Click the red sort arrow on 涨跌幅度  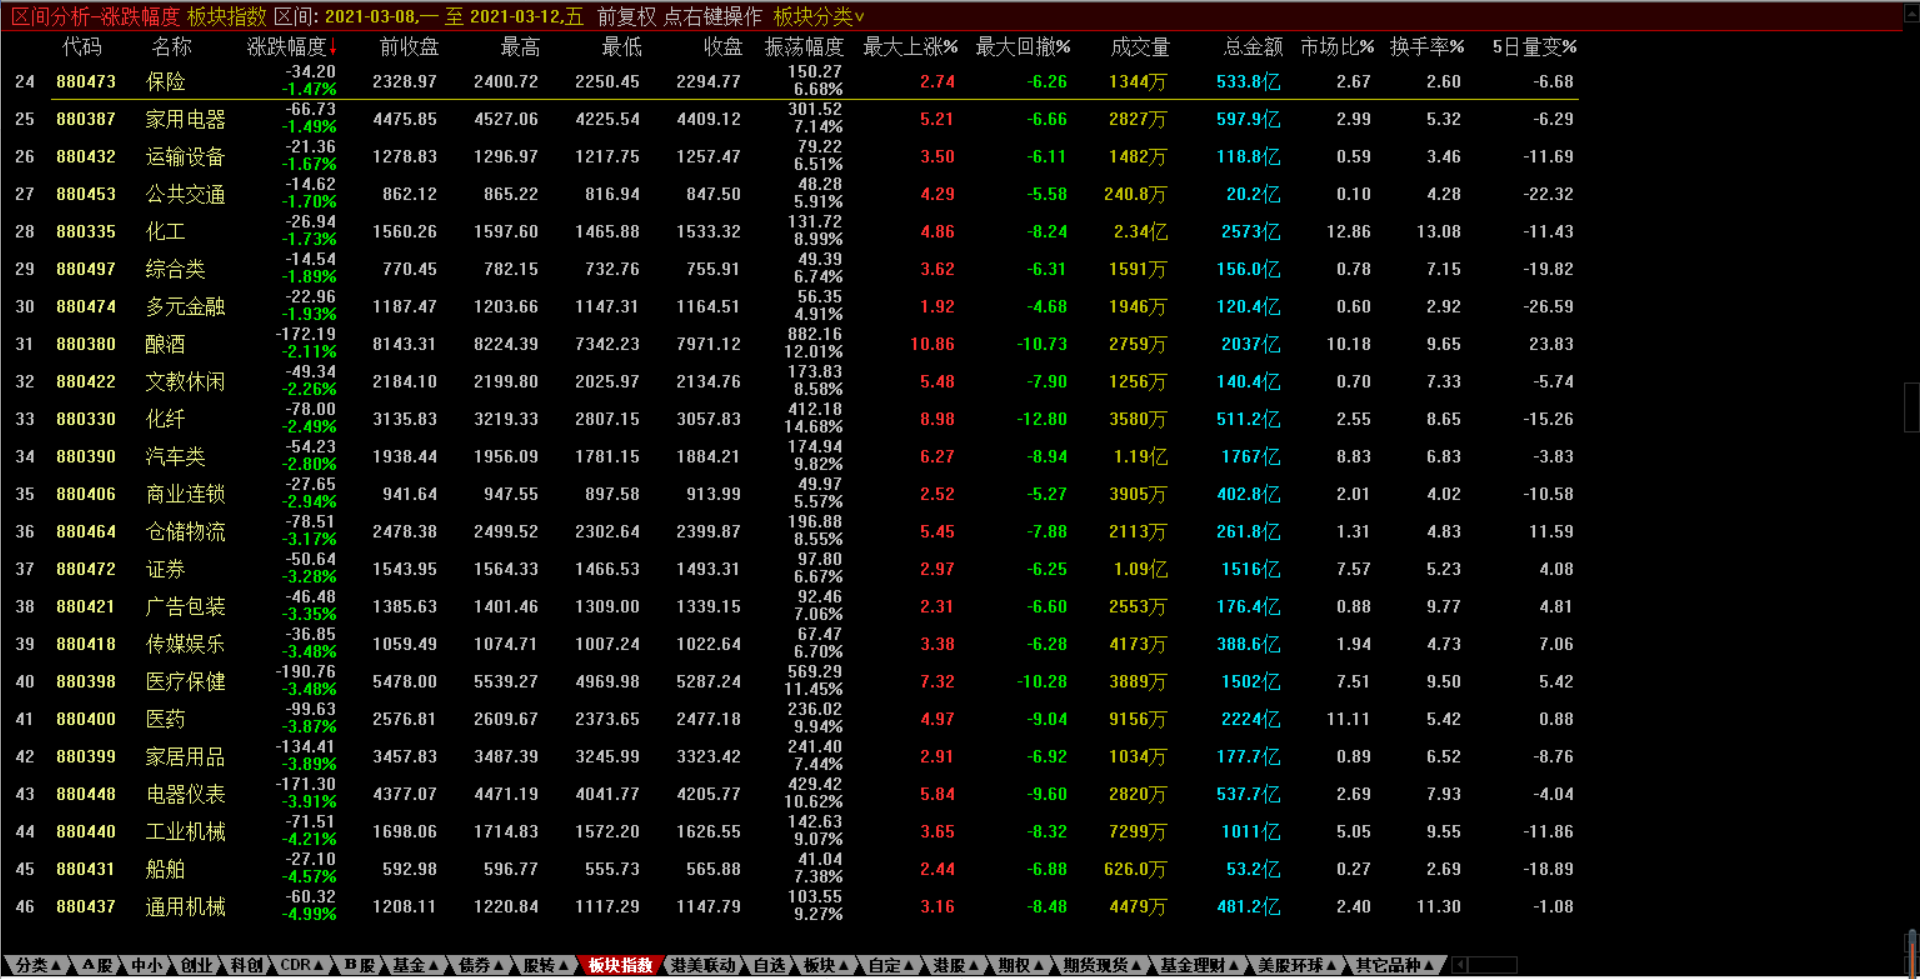pos(333,47)
